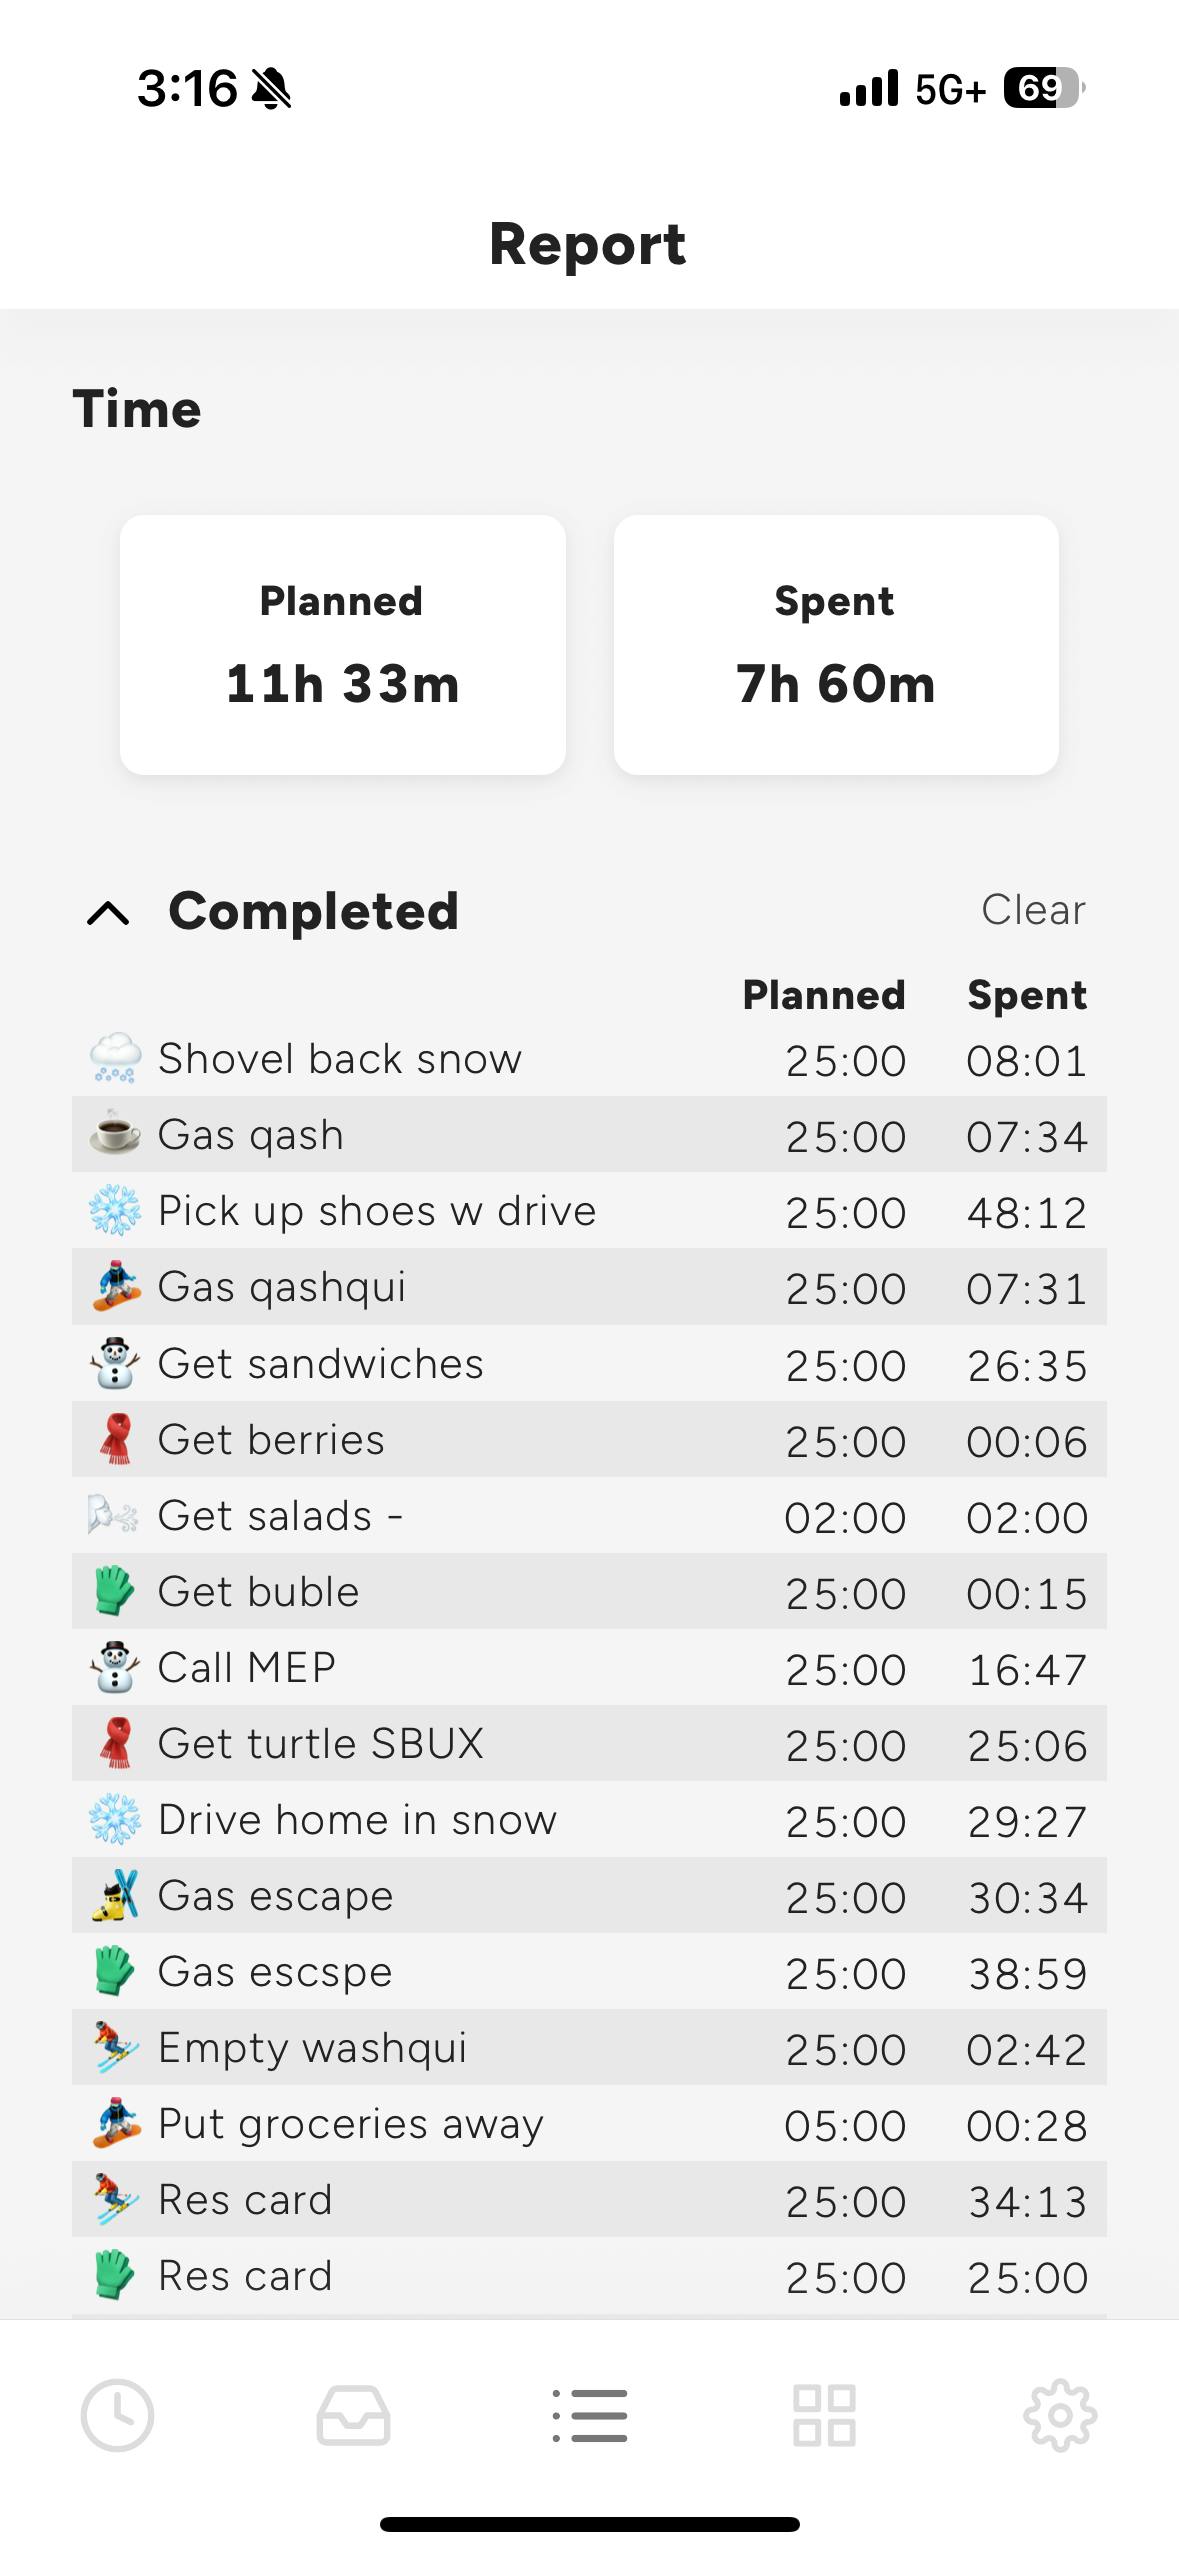Tap the coffee cup icon beside Gas qash

[x=115, y=1134]
